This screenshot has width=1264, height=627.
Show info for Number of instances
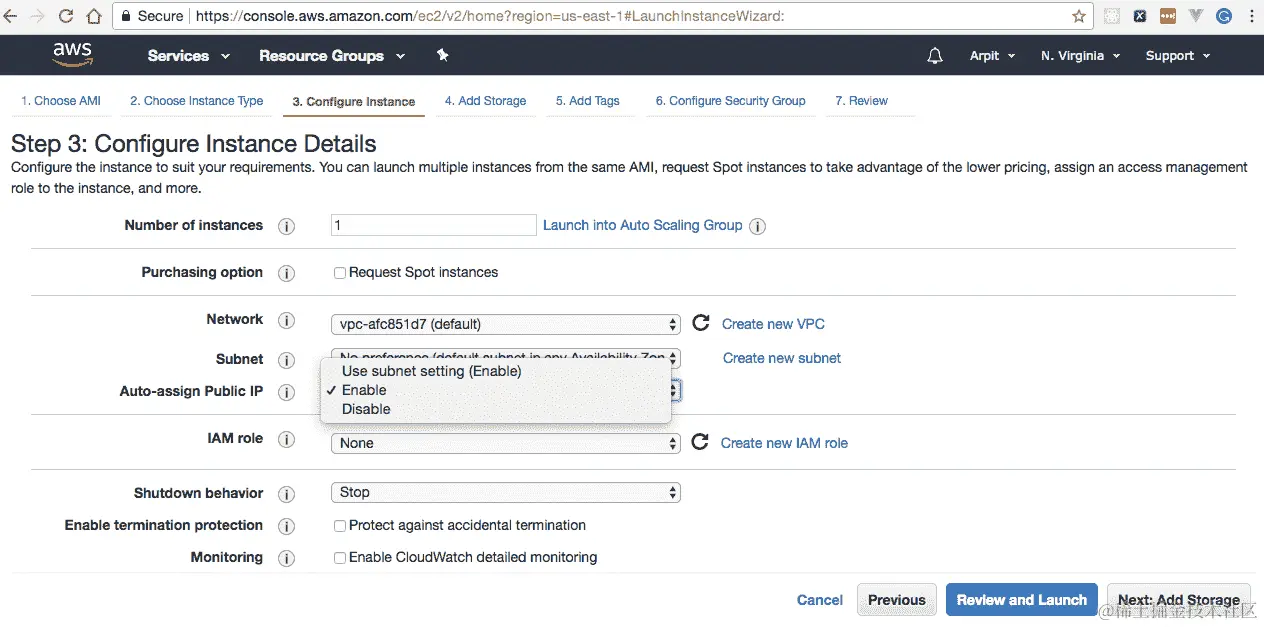click(286, 226)
